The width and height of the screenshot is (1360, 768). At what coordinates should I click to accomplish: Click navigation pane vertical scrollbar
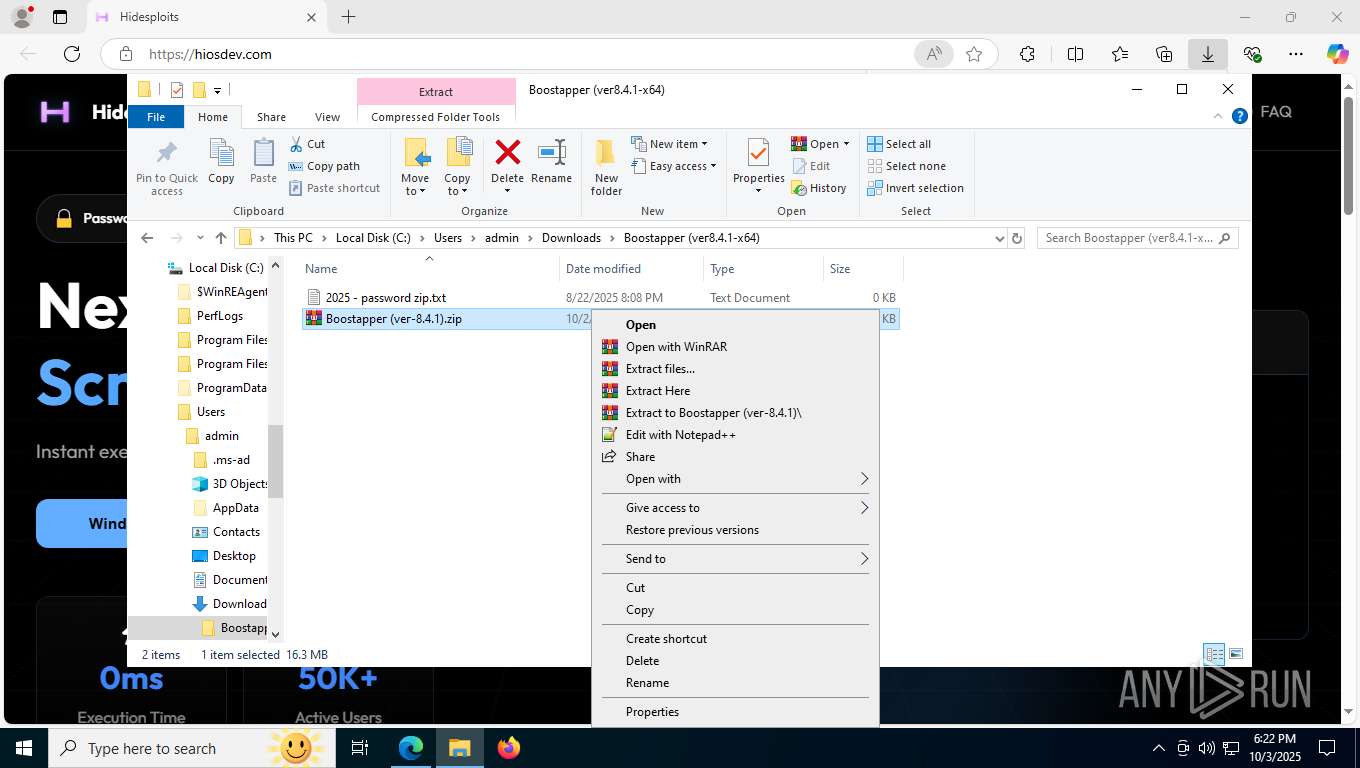point(276,460)
